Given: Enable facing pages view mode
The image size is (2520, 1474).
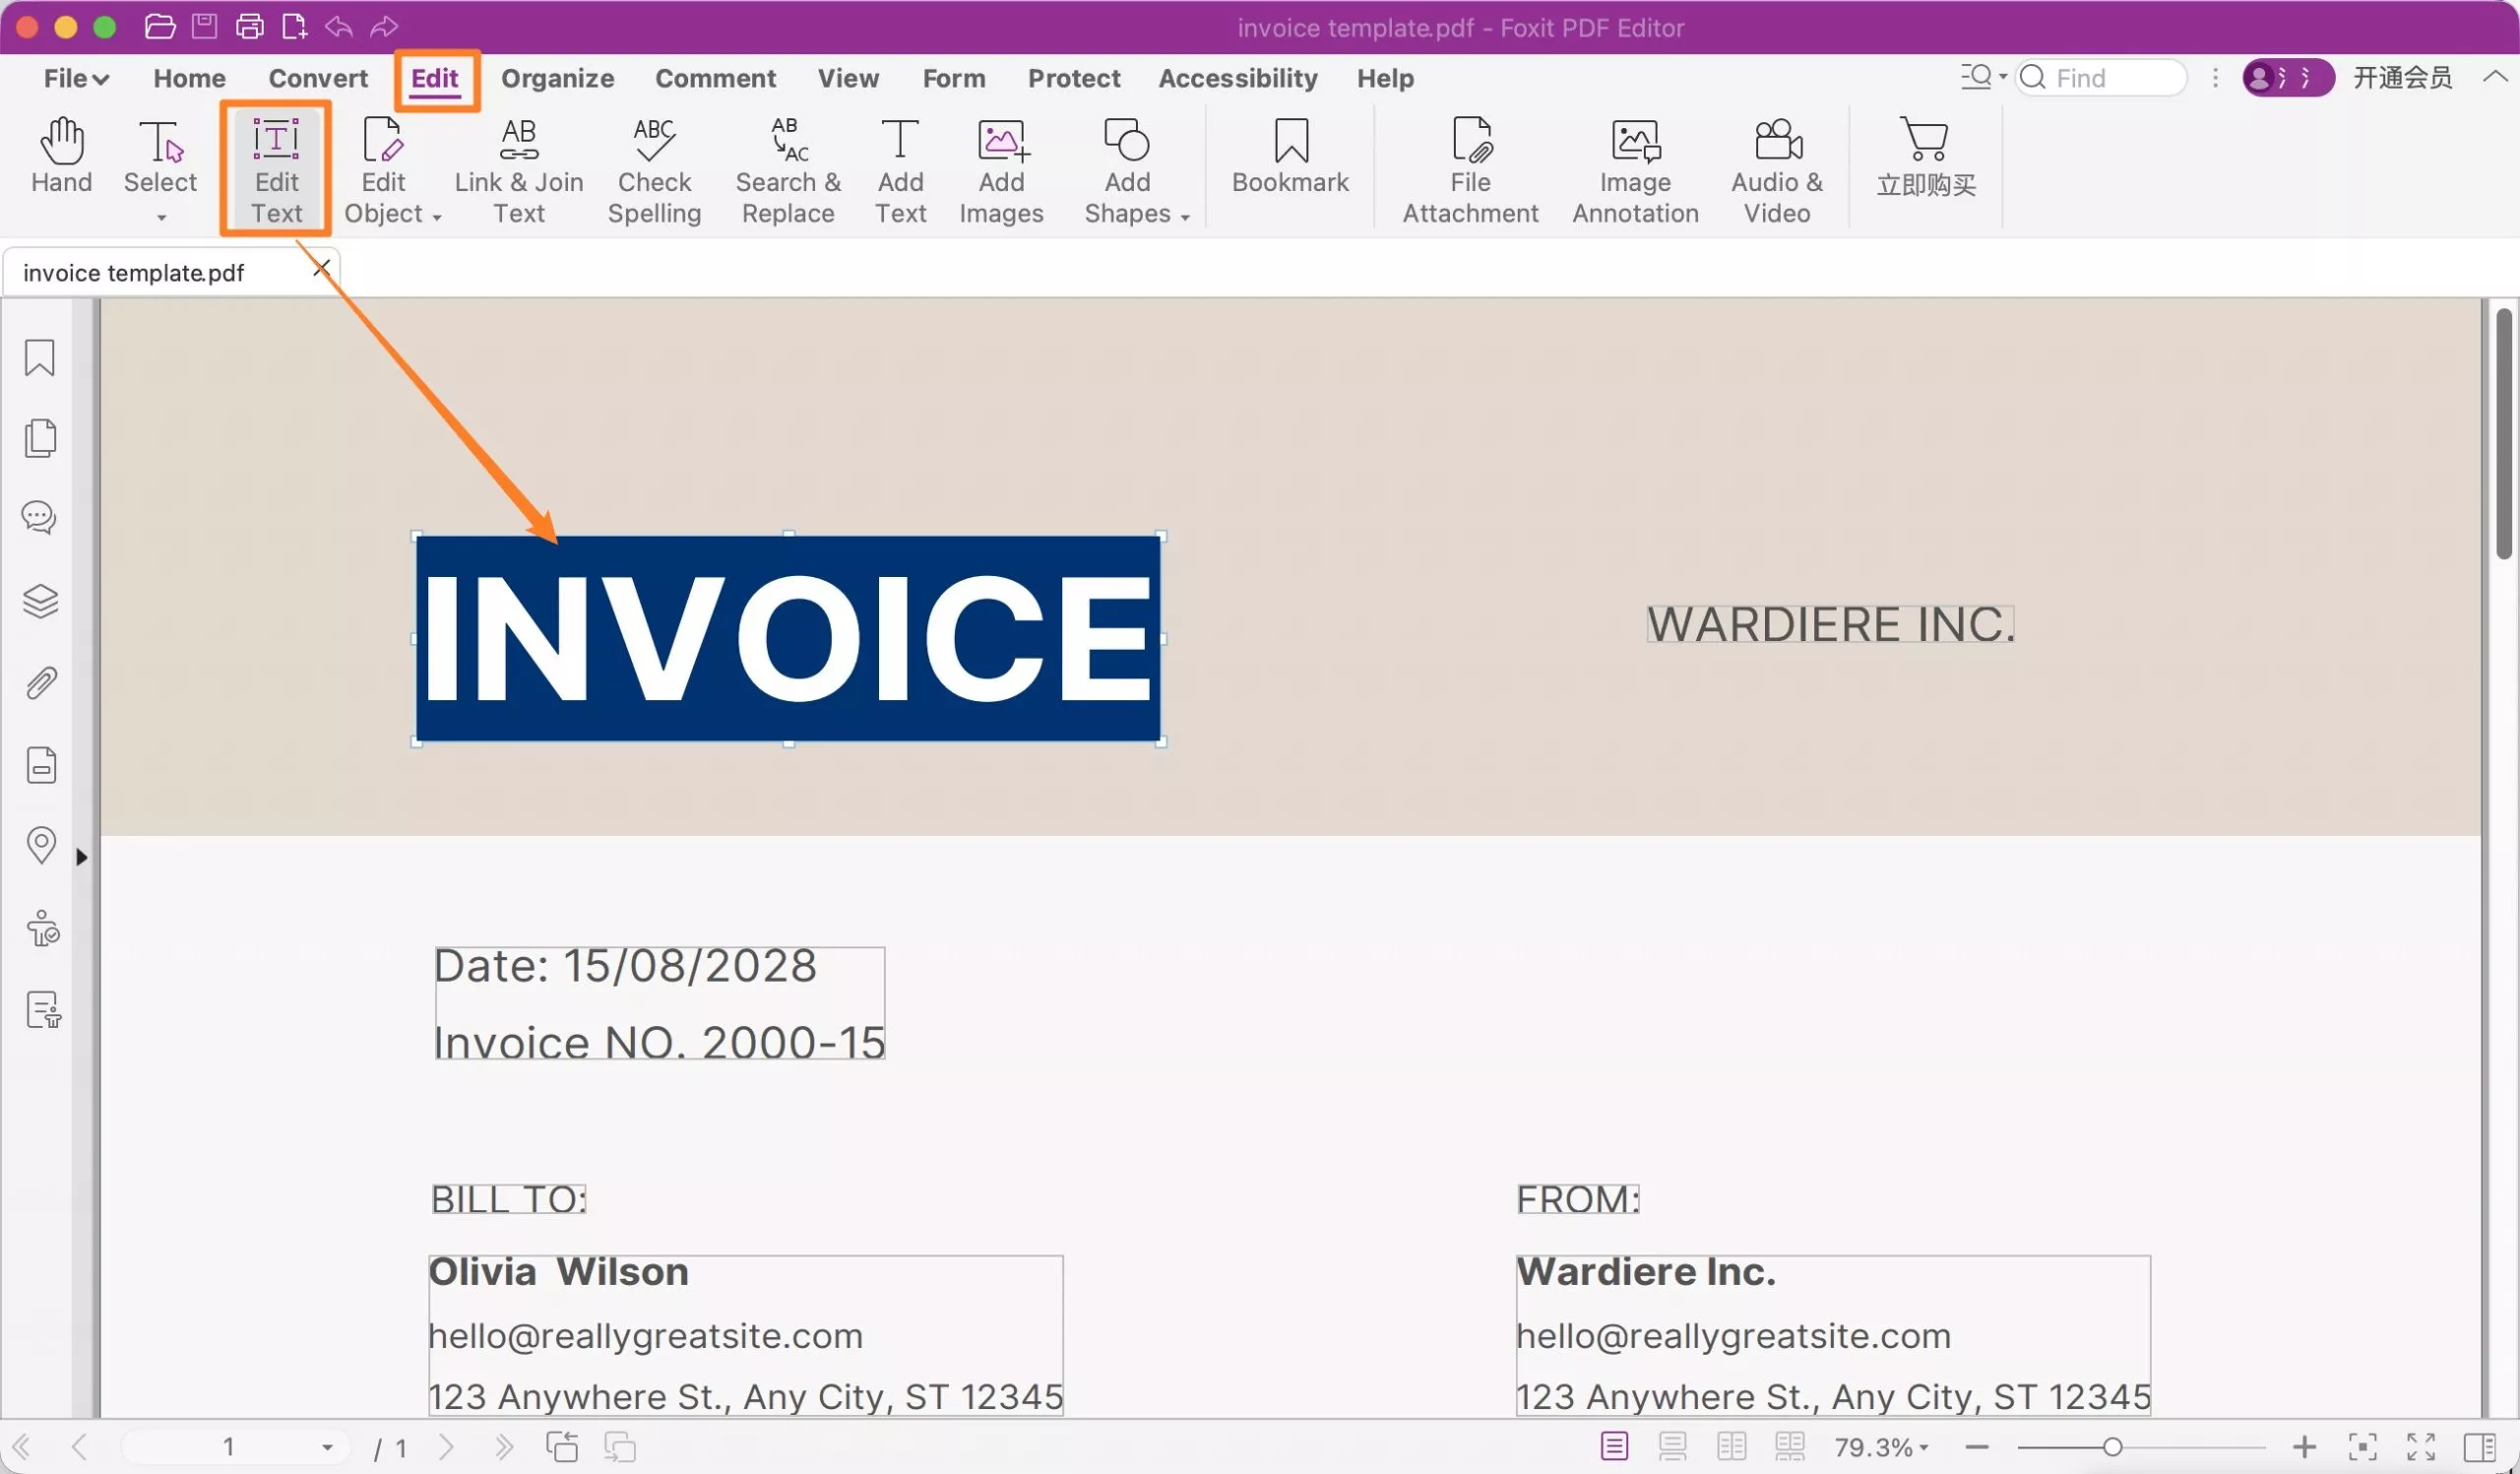Looking at the screenshot, I should coord(1731,1446).
